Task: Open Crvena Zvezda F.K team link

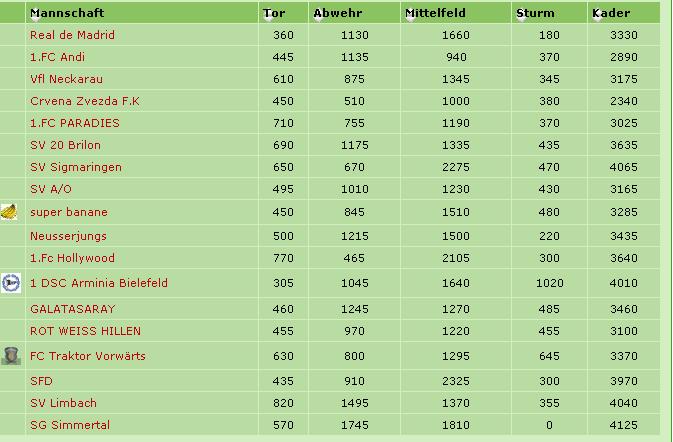Action: pyautogui.click(x=84, y=101)
